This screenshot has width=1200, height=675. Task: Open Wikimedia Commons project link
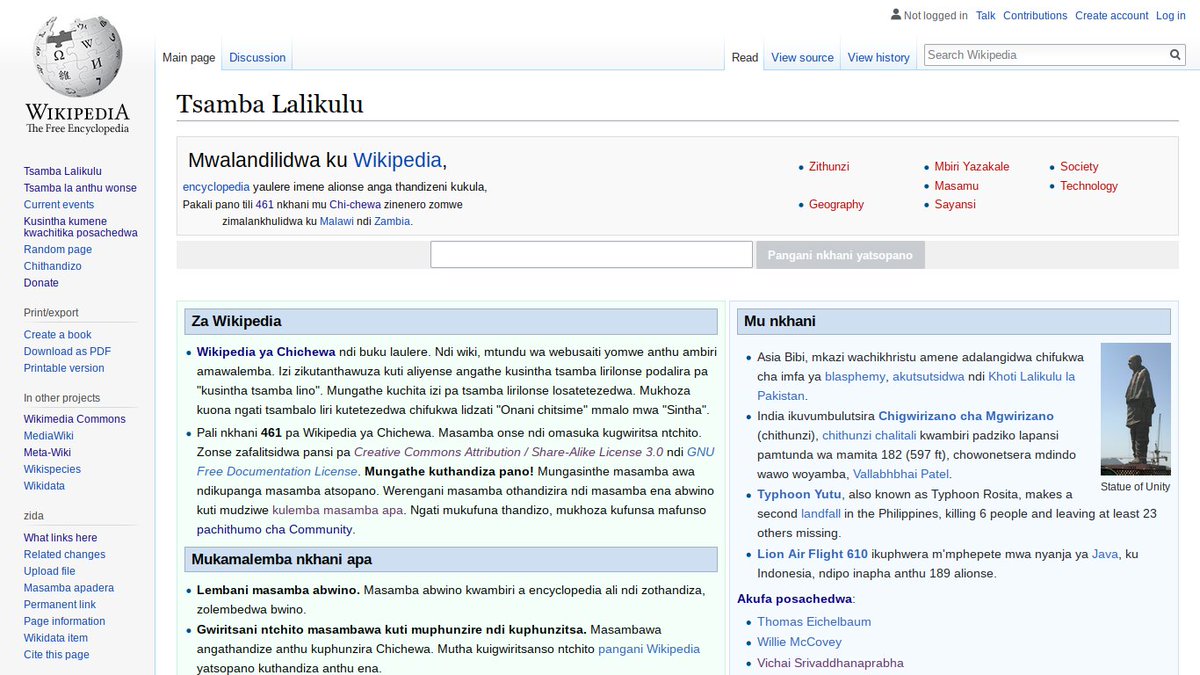click(x=75, y=419)
